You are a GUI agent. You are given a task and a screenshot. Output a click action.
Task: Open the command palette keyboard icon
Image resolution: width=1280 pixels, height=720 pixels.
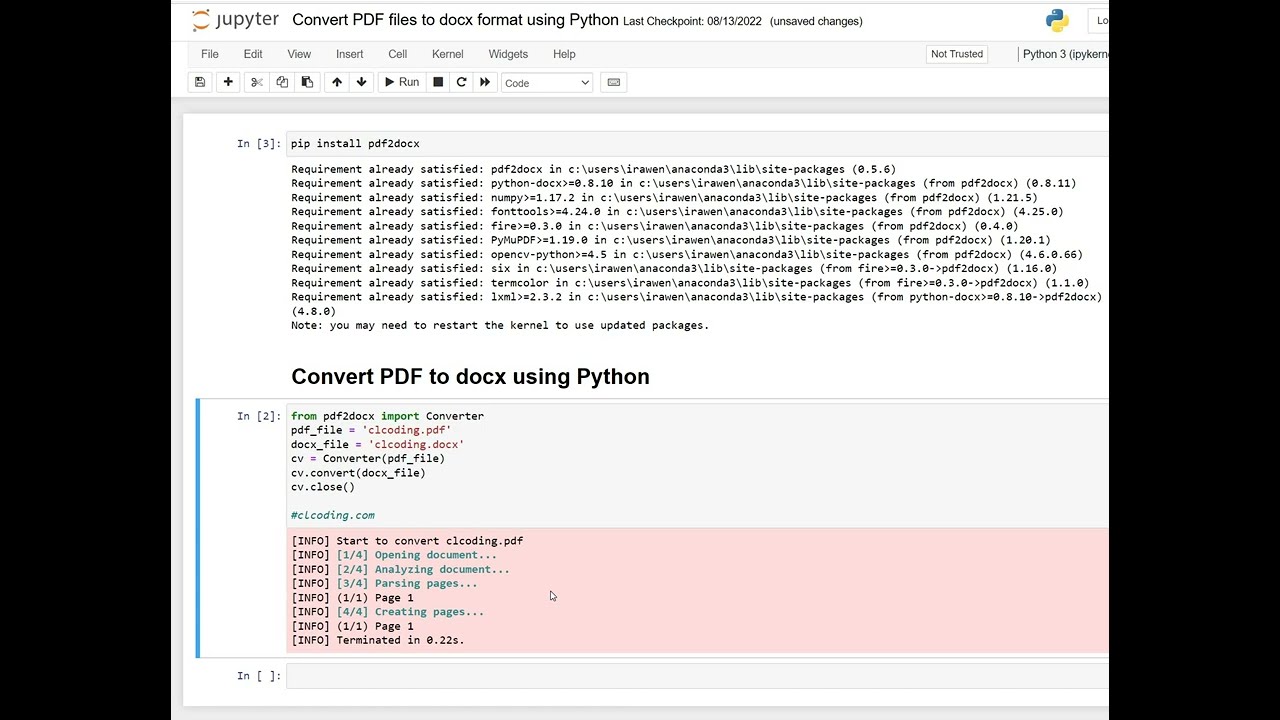tap(614, 82)
